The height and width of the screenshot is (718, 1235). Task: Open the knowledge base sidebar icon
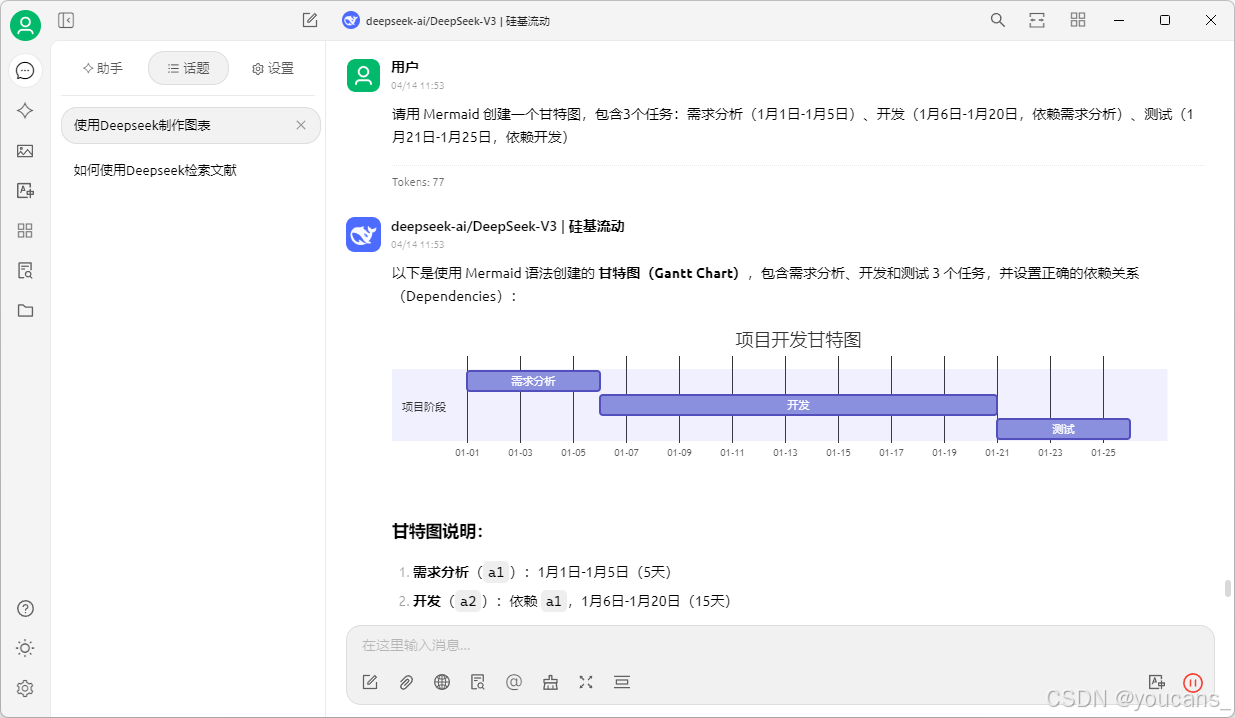[25, 271]
